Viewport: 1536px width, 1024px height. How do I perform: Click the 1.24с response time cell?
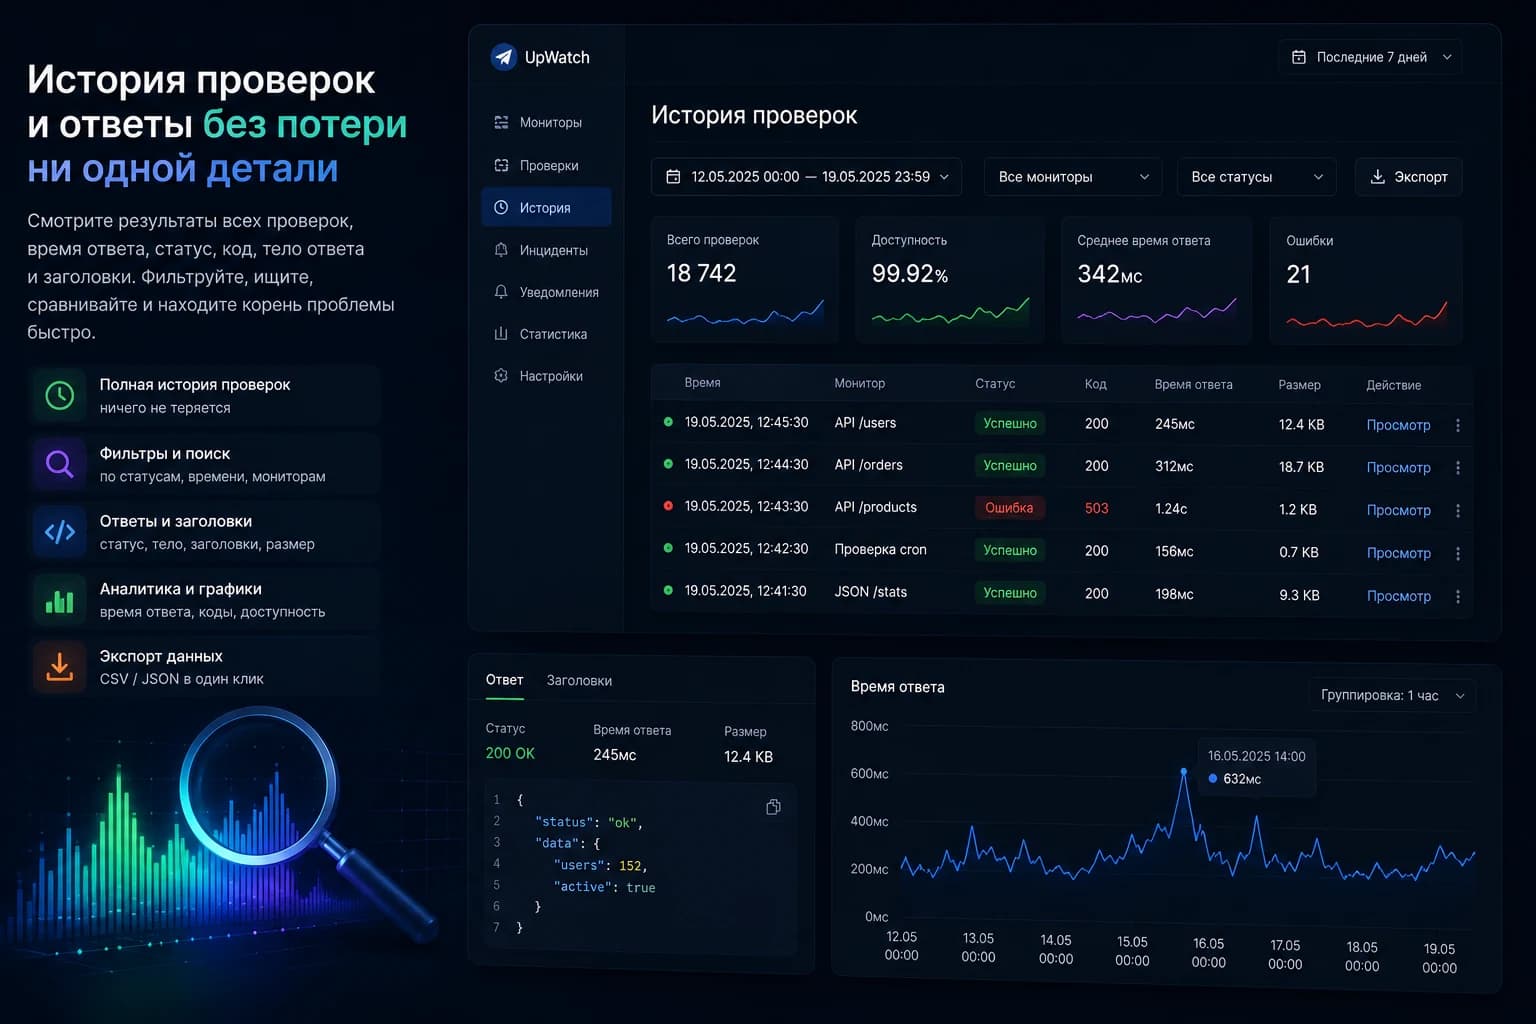1171,508
